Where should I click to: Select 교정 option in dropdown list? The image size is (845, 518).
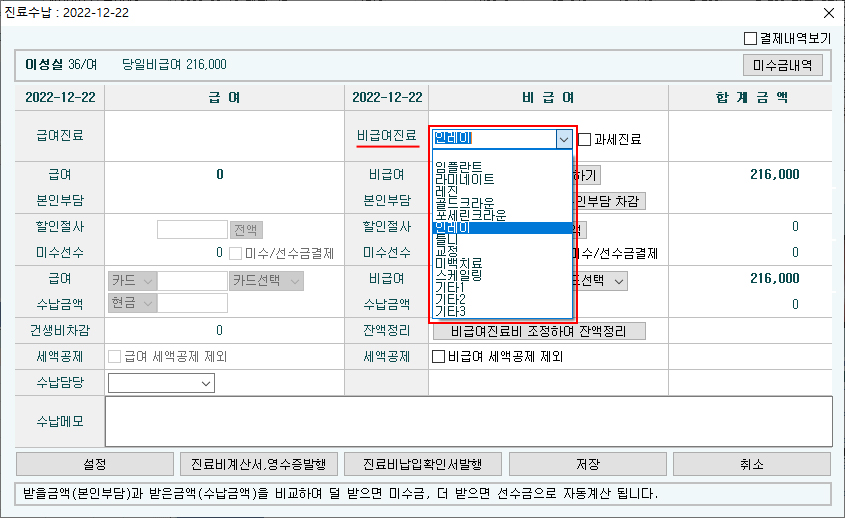447,251
